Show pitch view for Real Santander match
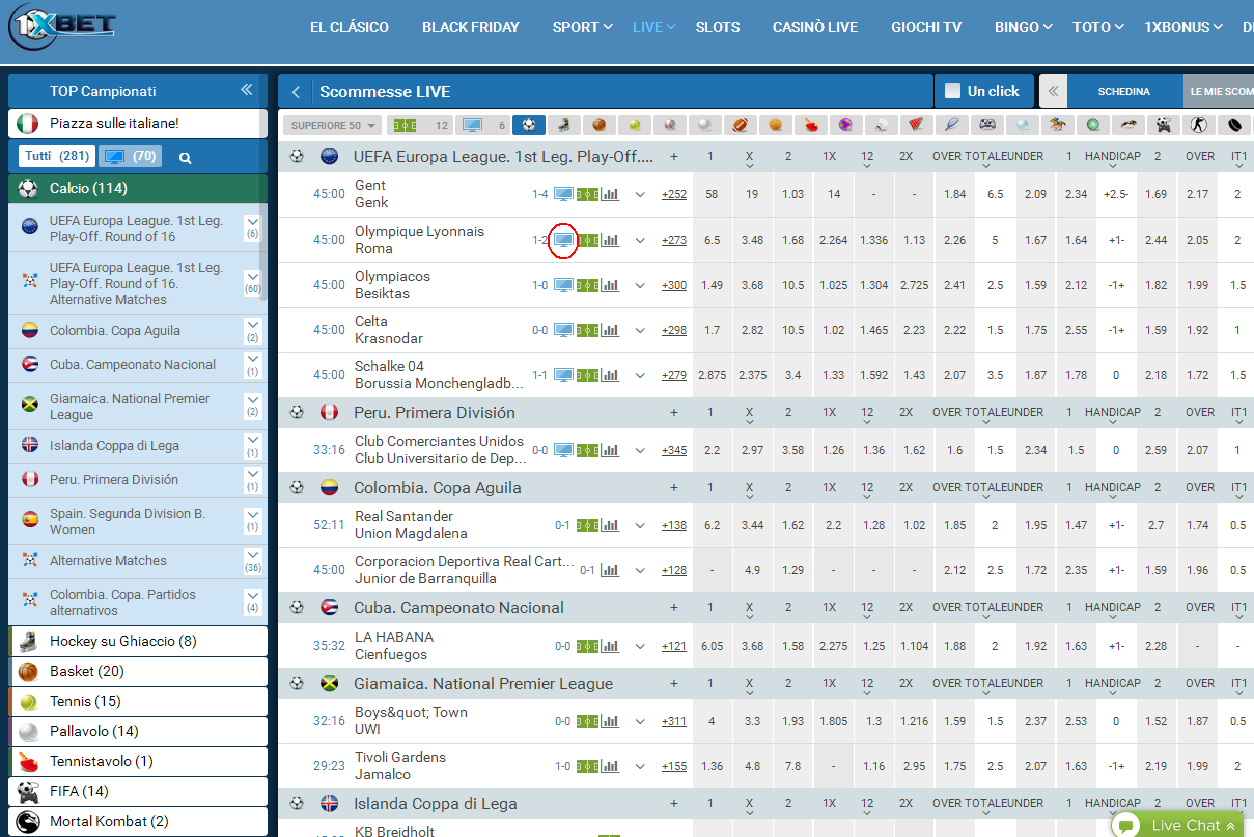This screenshot has height=837, width=1254. click(588, 525)
